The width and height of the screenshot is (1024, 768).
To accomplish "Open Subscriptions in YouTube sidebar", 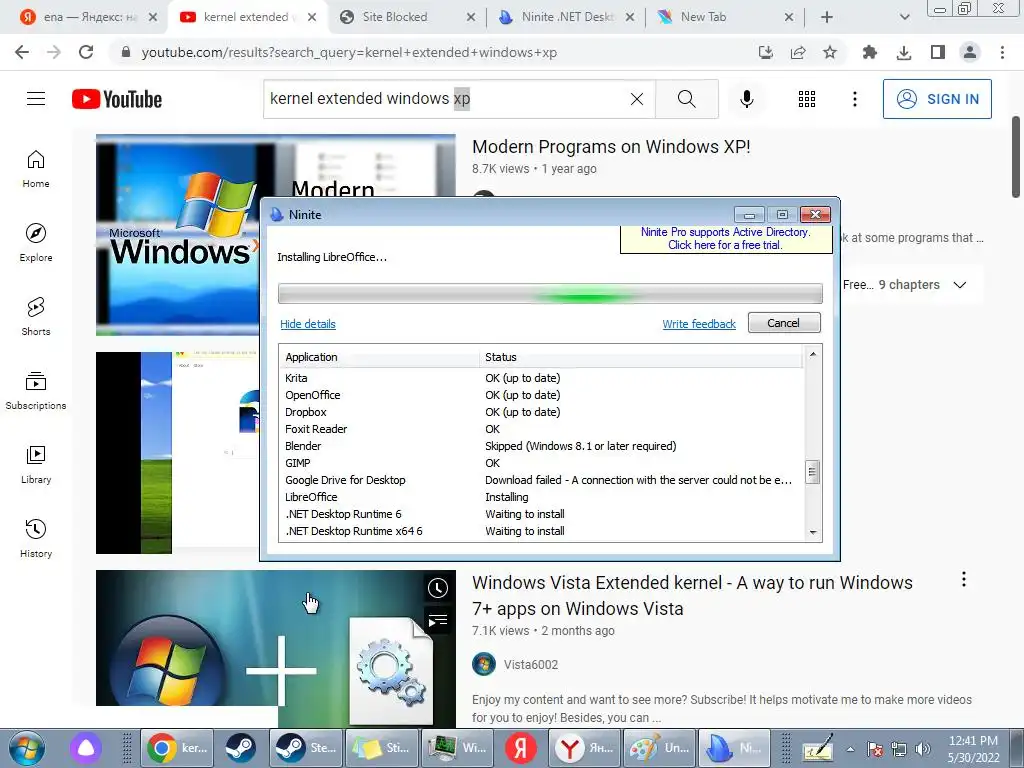I will pos(36,391).
